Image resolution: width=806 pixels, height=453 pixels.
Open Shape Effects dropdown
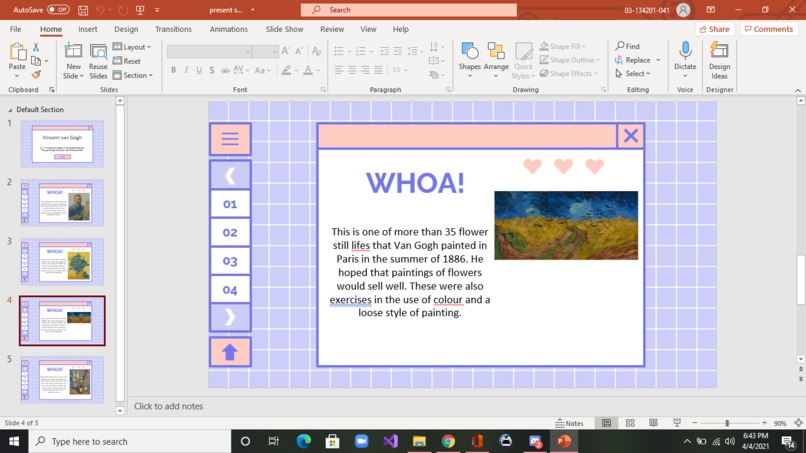[x=569, y=74]
